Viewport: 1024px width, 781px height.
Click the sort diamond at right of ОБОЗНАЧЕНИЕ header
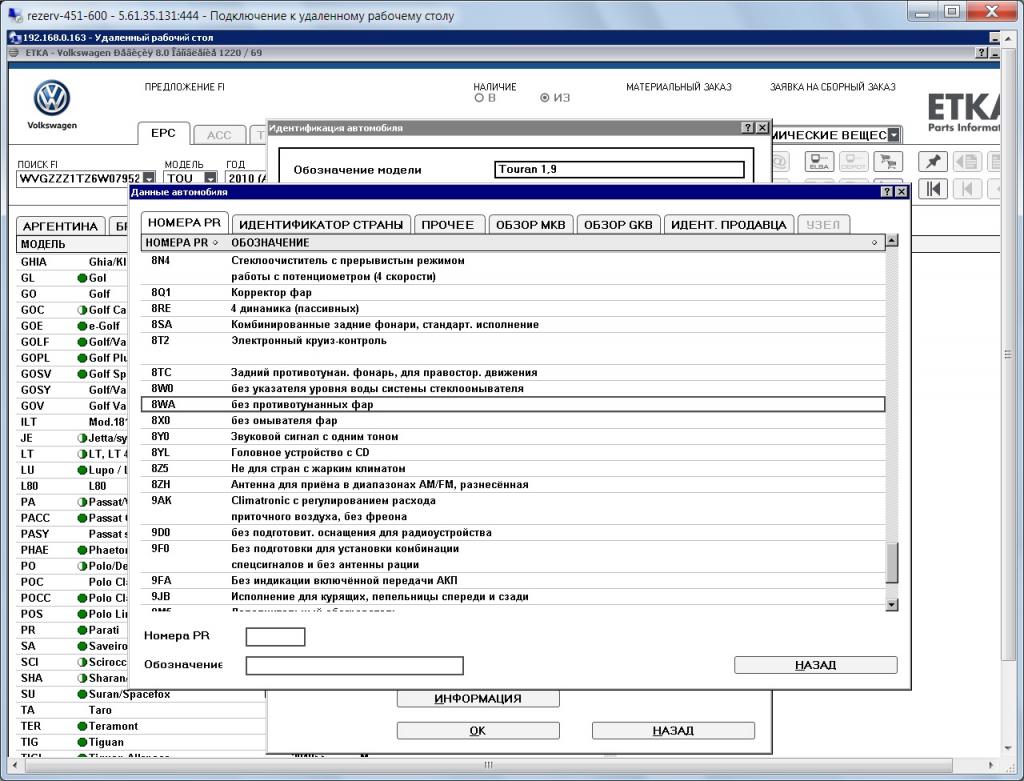[x=874, y=243]
